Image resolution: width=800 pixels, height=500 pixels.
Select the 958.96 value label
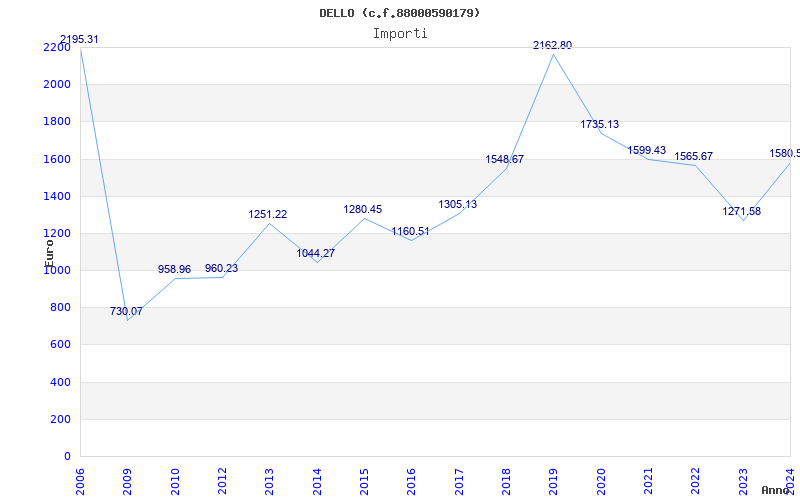[x=175, y=269]
